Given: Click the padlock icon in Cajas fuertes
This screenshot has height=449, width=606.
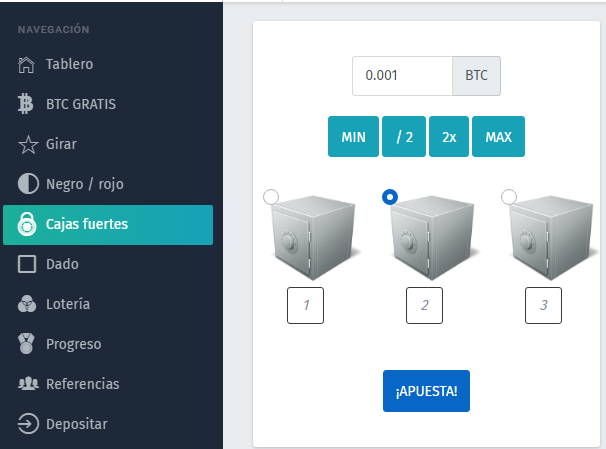Looking at the screenshot, I should pyautogui.click(x=27, y=224).
